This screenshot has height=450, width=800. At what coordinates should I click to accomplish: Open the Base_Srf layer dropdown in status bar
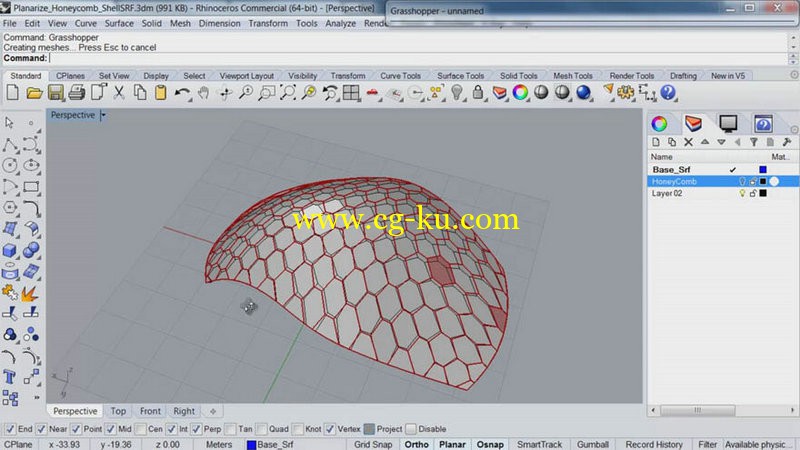(x=270, y=444)
